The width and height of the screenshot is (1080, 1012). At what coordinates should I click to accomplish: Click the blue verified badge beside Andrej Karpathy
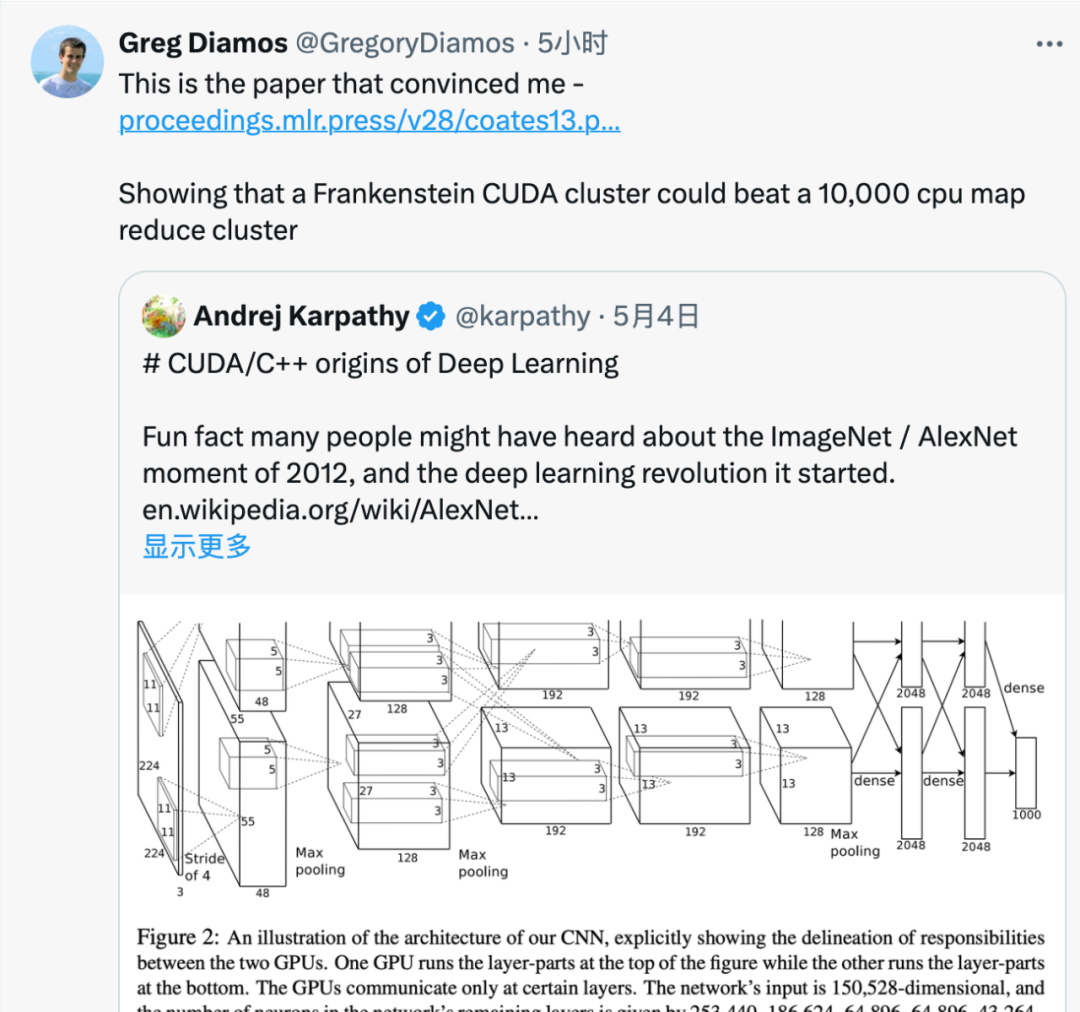pos(430,316)
